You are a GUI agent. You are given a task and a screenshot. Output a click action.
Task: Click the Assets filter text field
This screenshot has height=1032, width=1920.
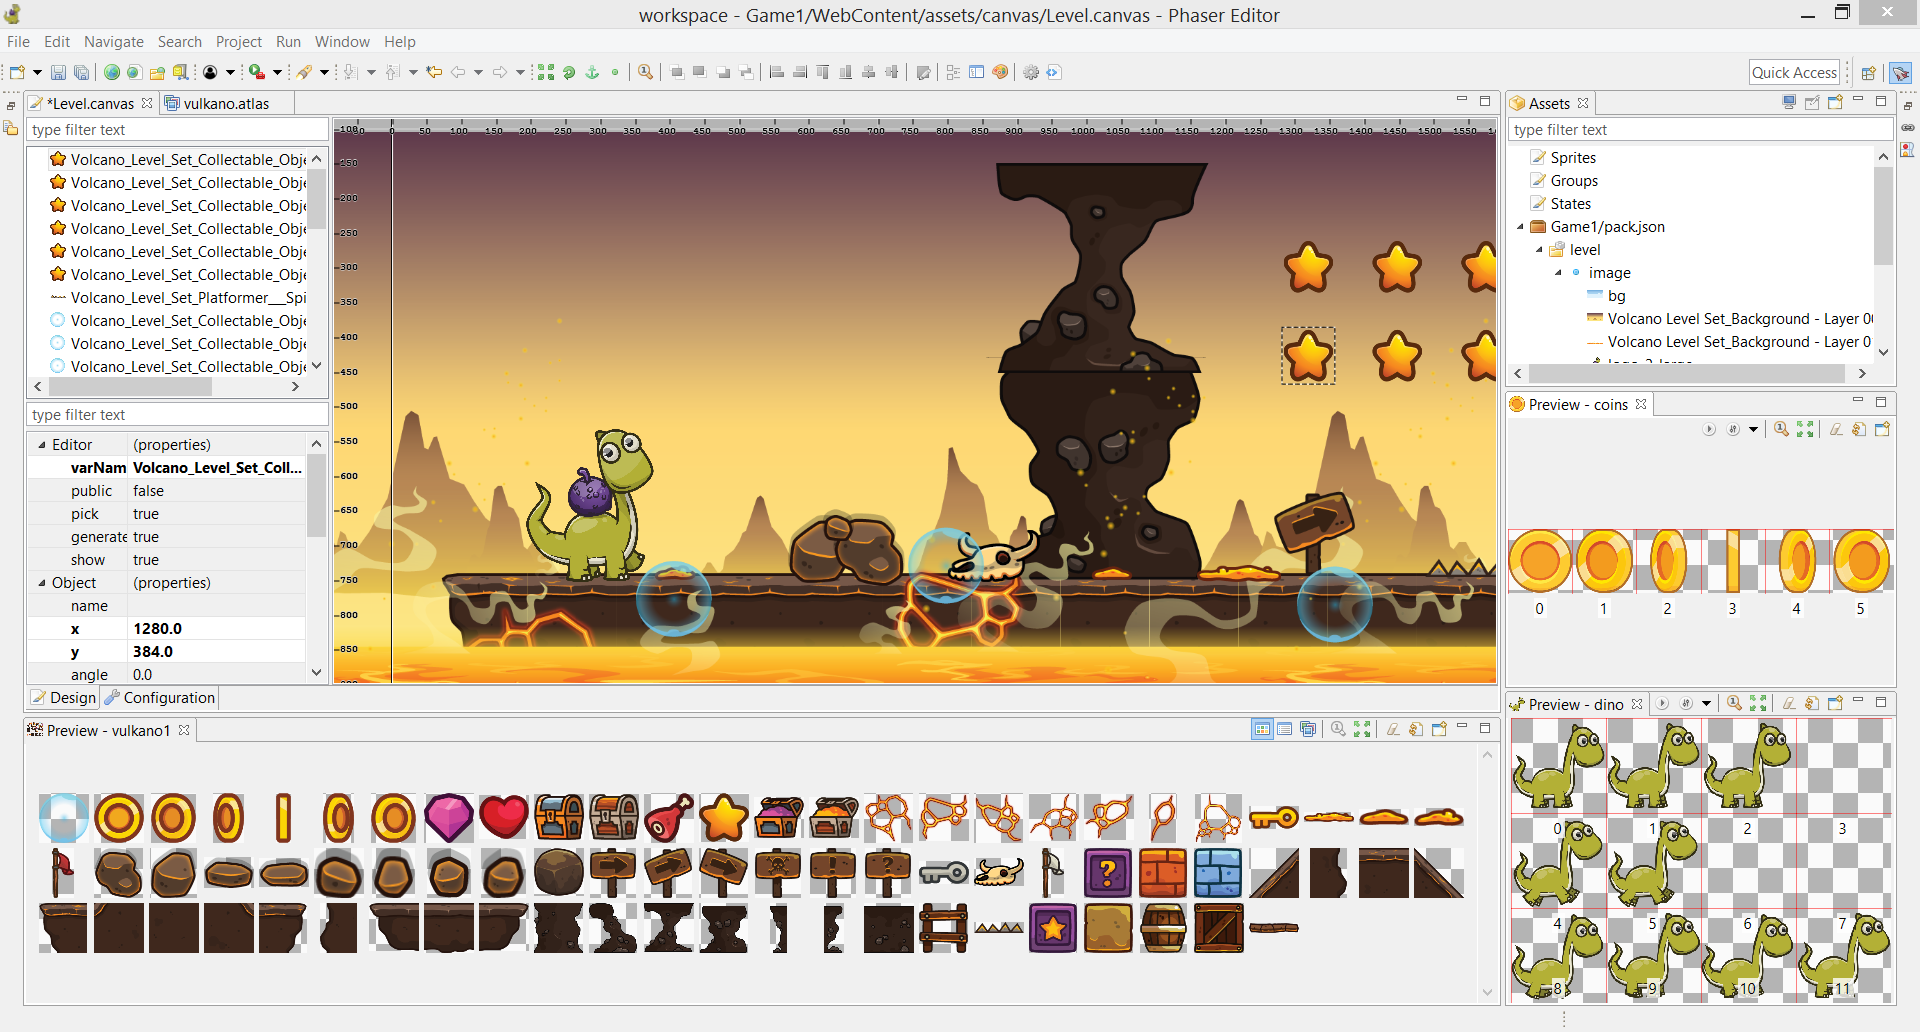tap(1700, 130)
